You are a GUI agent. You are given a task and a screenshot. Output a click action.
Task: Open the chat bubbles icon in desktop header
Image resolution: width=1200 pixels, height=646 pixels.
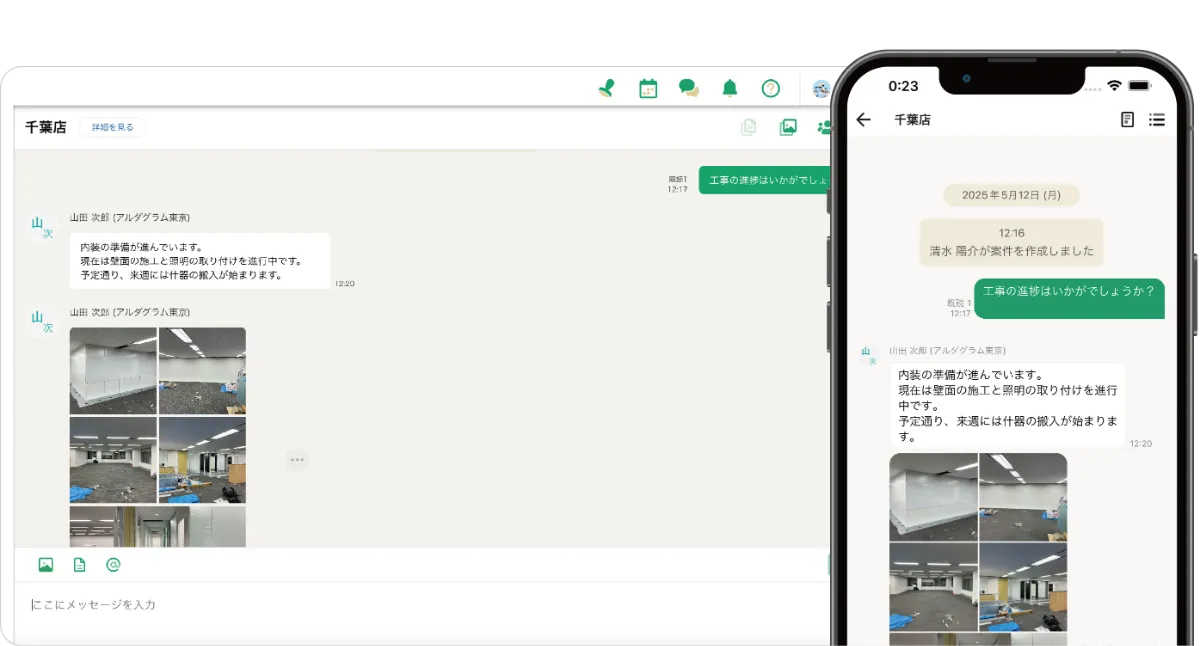[x=689, y=88]
